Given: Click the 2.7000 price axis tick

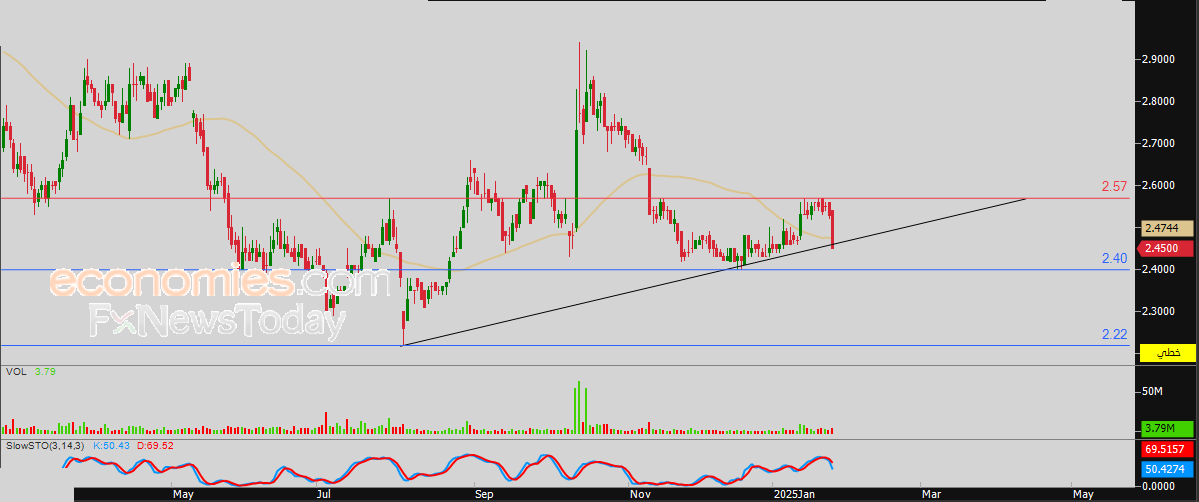Looking at the screenshot, I should point(1160,144).
